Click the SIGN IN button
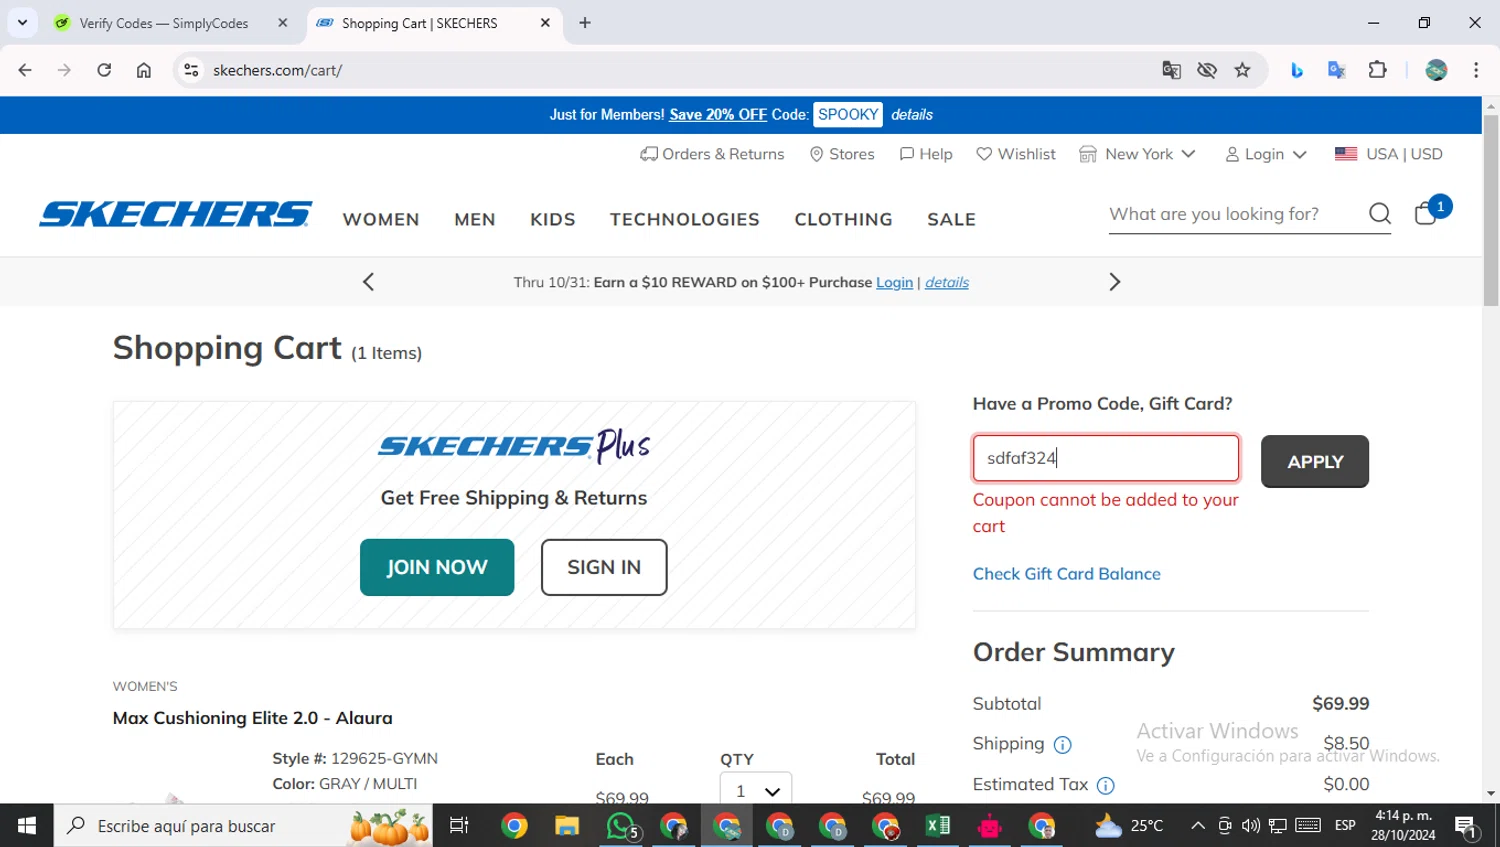1500x847 pixels. coord(604,567)
